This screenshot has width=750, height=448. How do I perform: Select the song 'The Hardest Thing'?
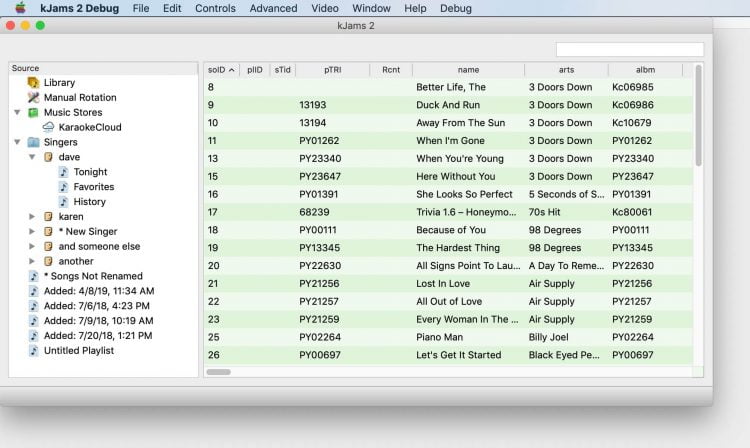tap(458, 248)
